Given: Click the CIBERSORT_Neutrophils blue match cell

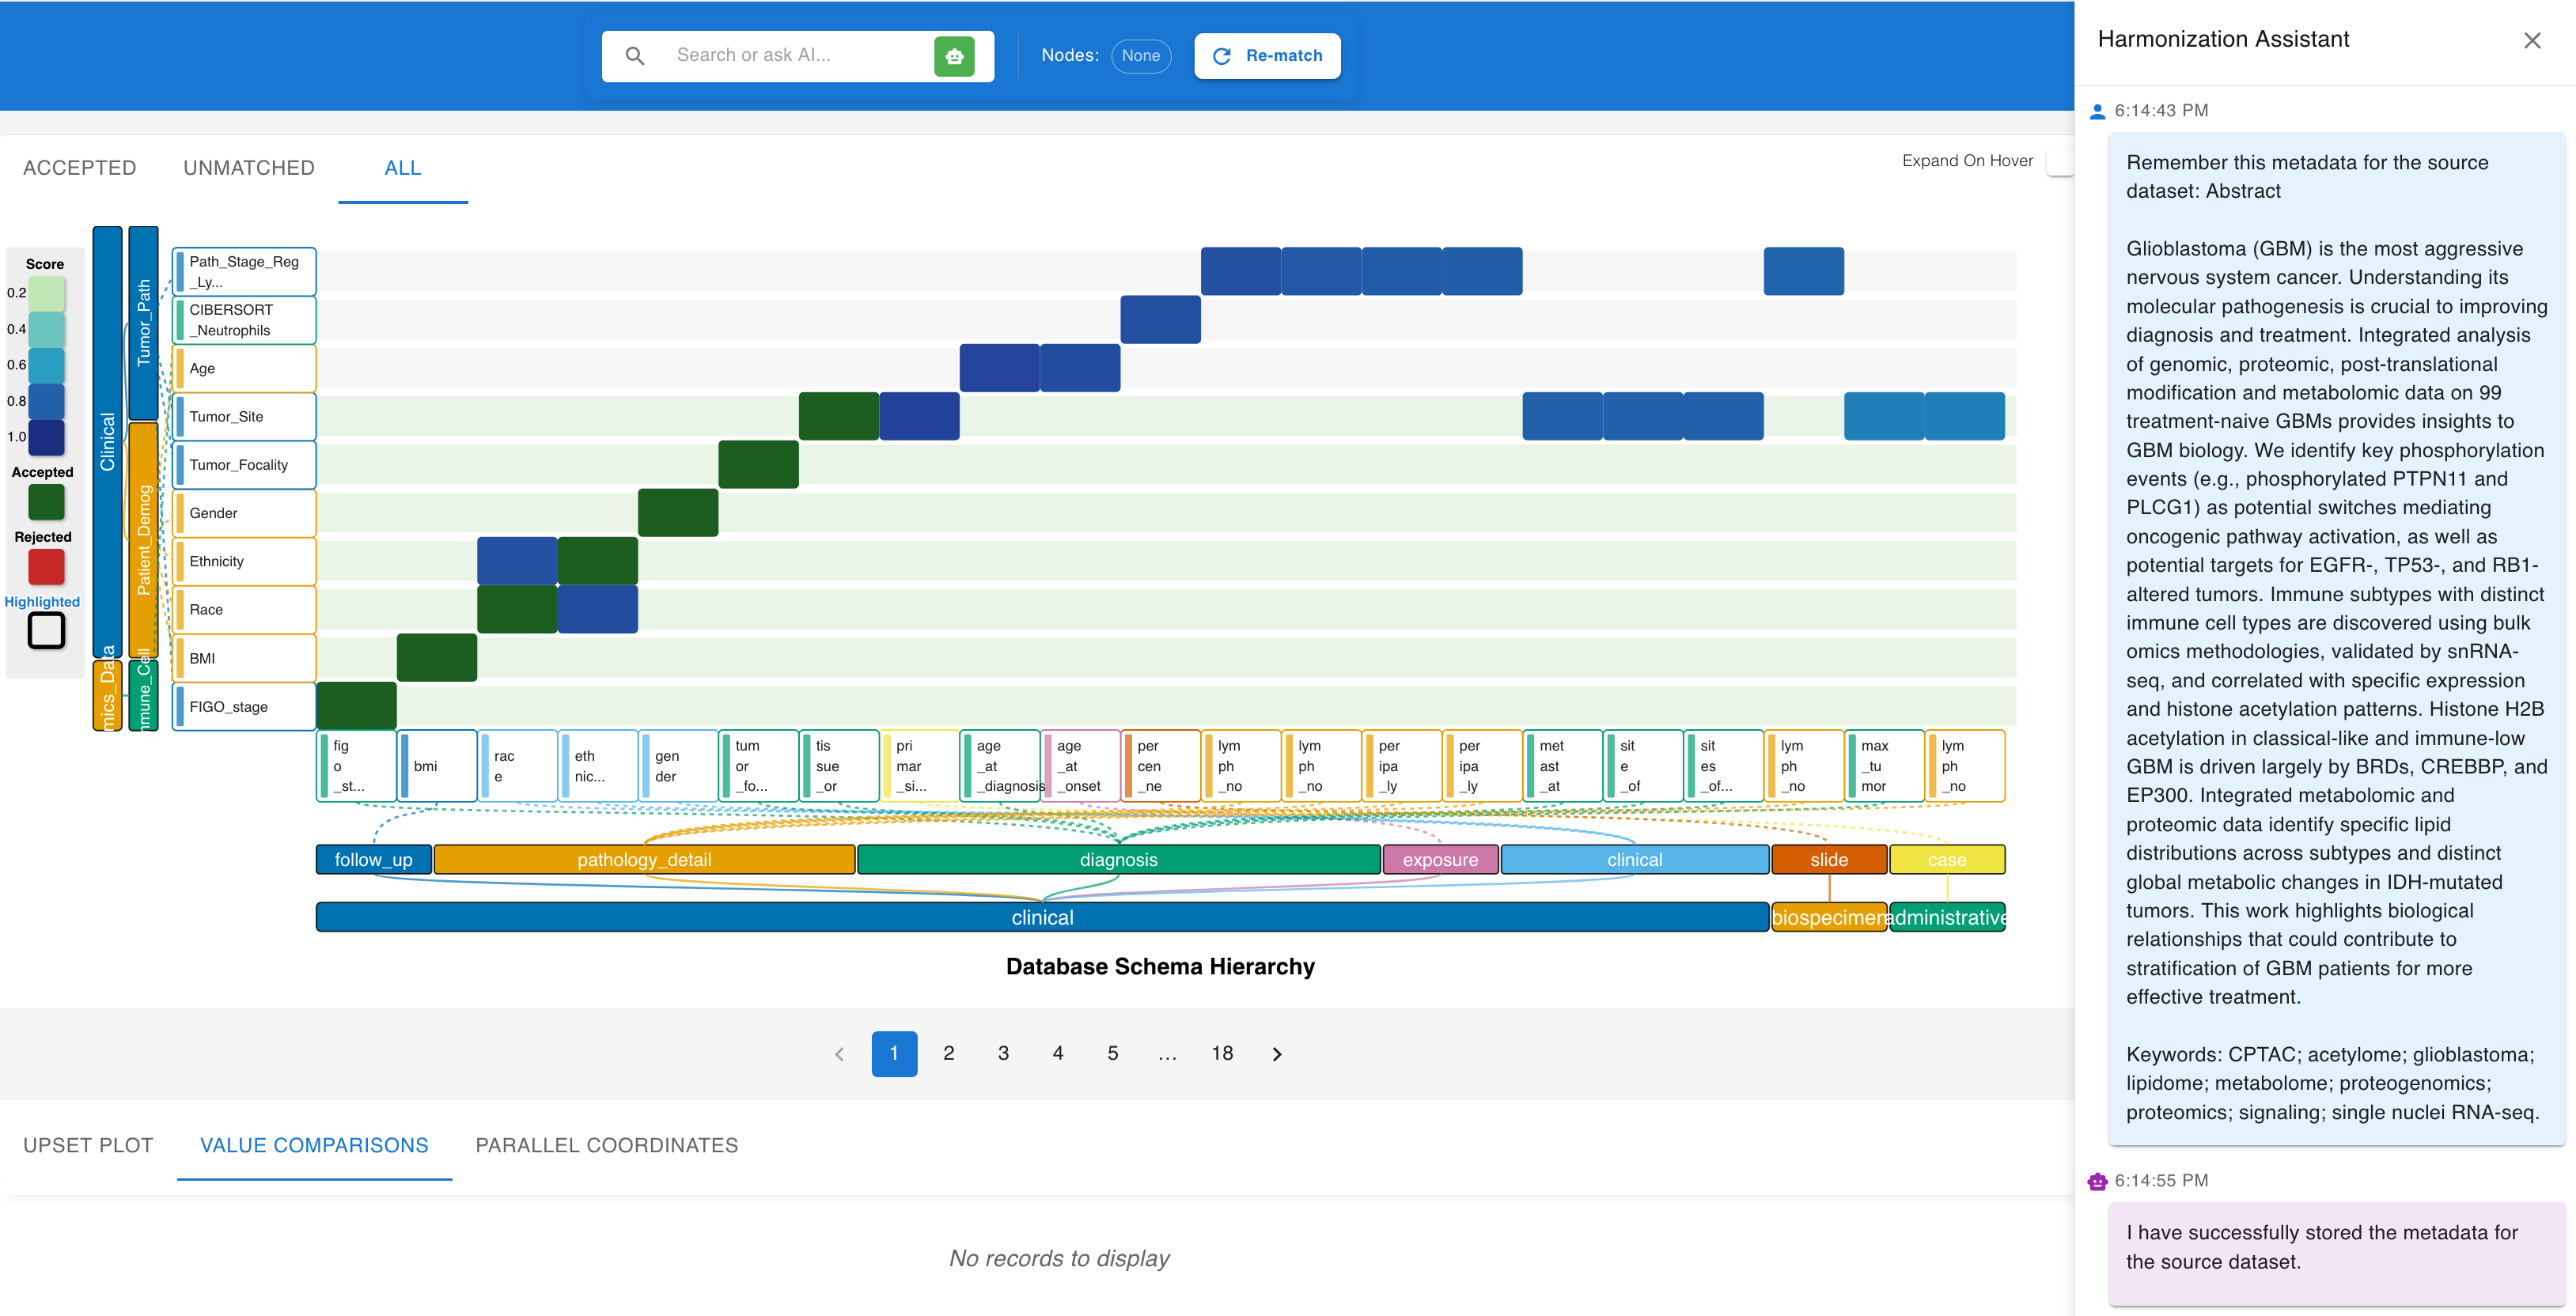Looking at the screenshot, I should [x=1160, y=320].
